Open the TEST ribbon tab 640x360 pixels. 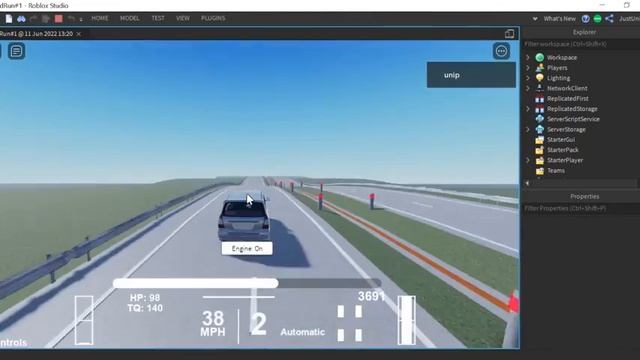click(x=158, y=18)
